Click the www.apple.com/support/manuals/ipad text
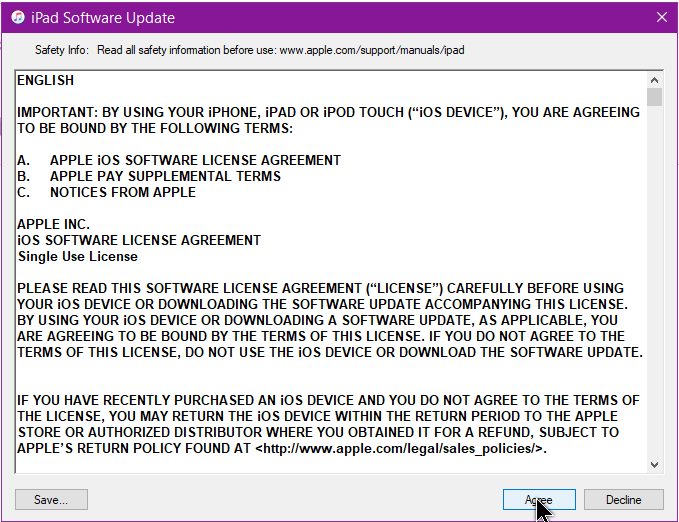 coord(372,50)
